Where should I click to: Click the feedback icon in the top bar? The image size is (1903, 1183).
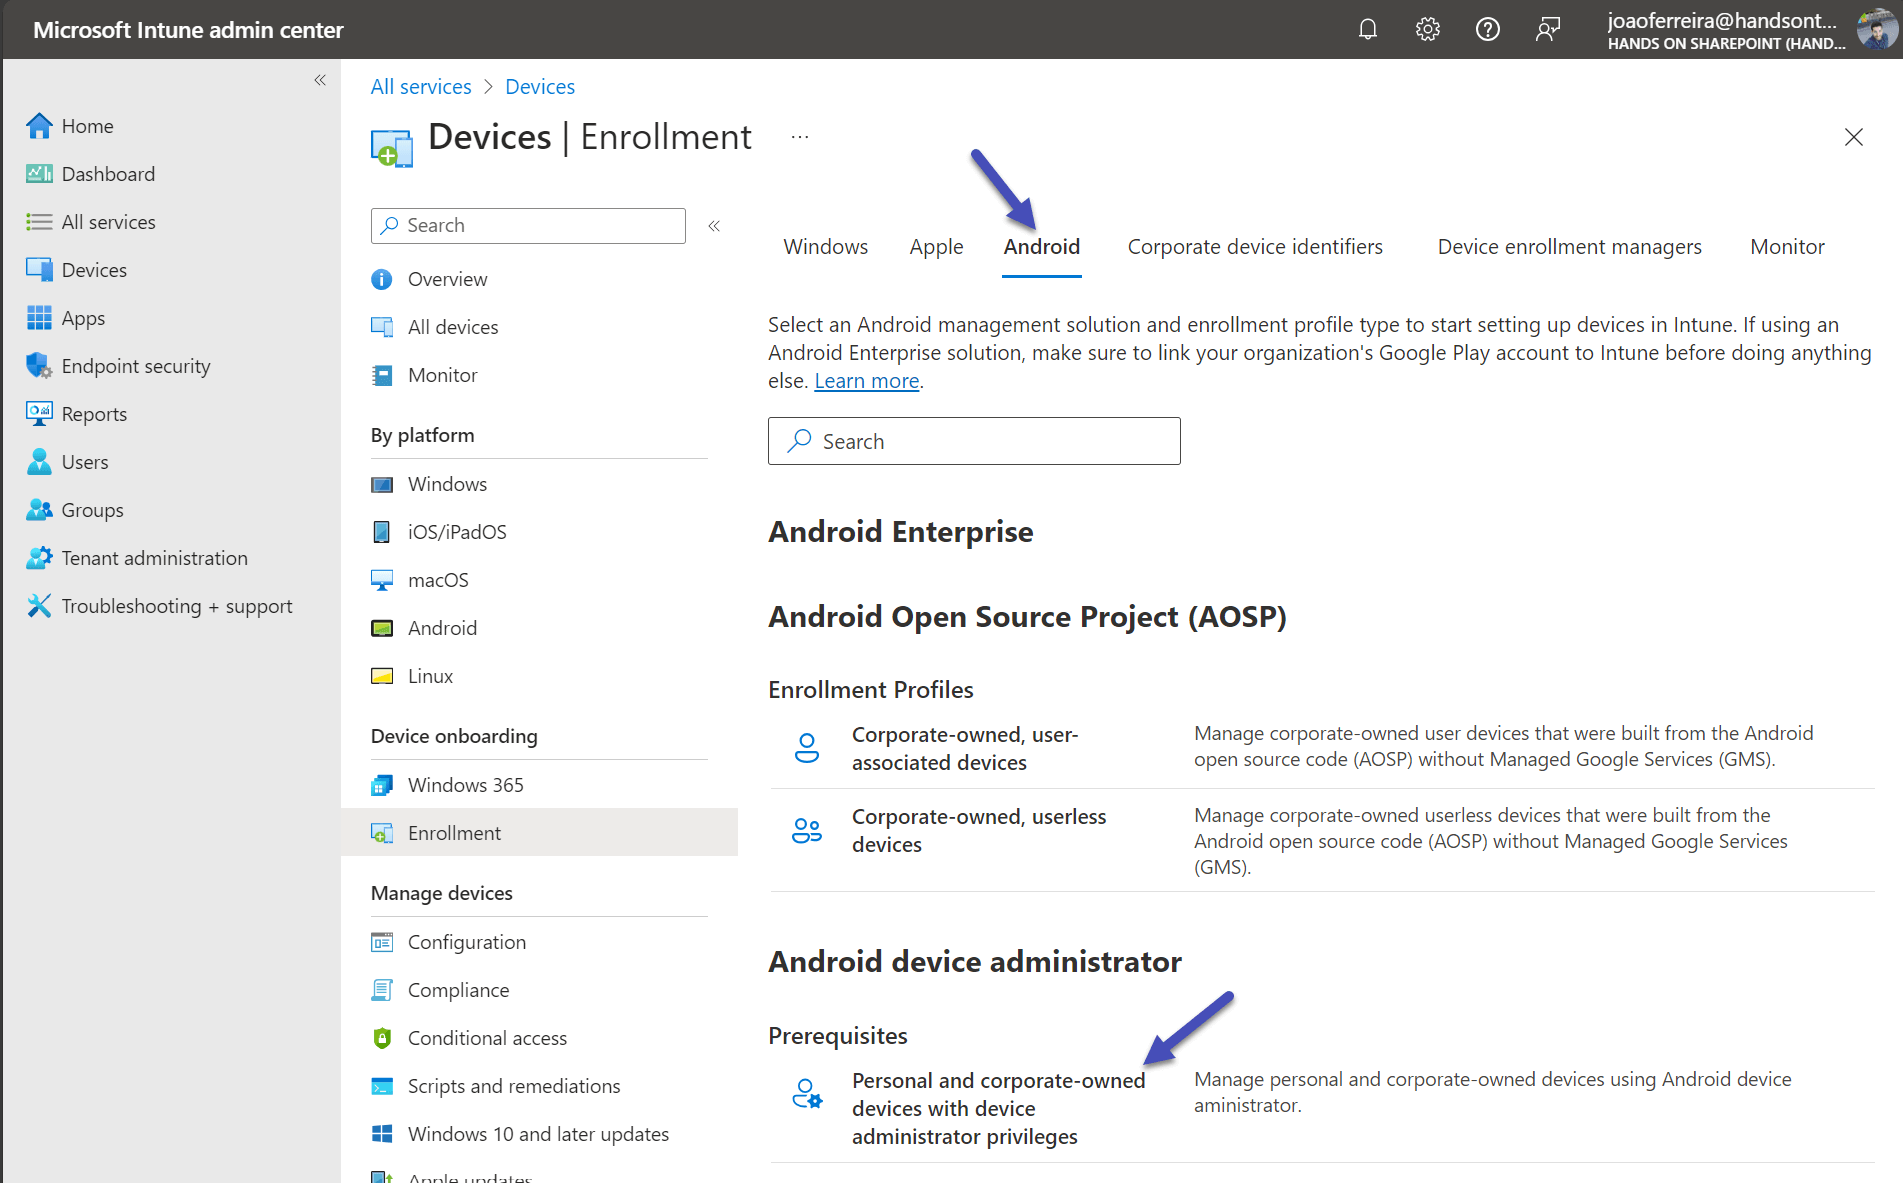coord(1547,29)
